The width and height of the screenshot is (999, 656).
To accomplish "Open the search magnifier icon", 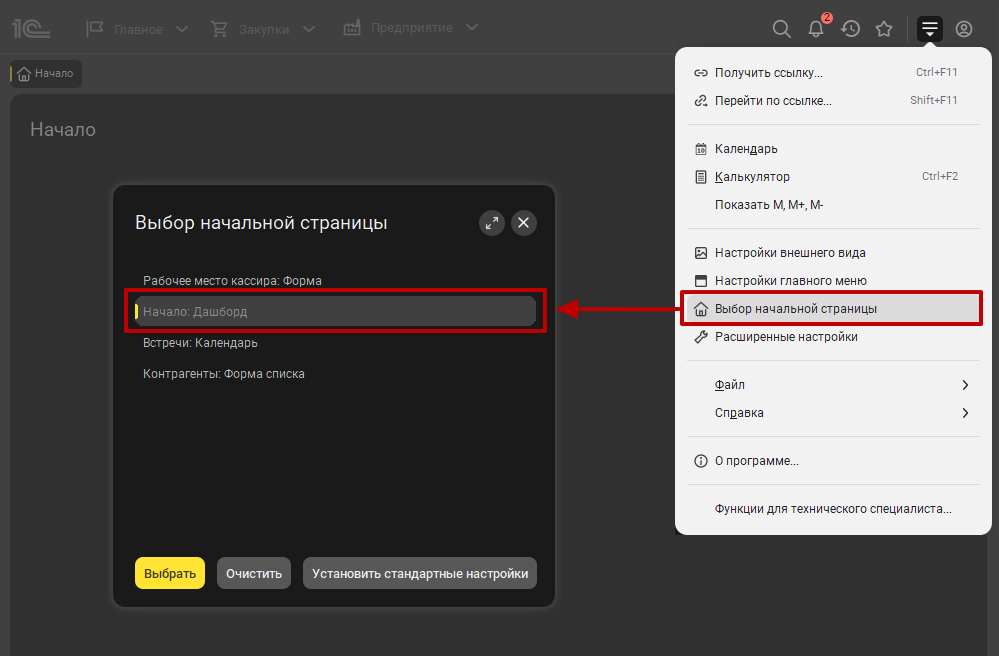I will click(x=782, y=29).
